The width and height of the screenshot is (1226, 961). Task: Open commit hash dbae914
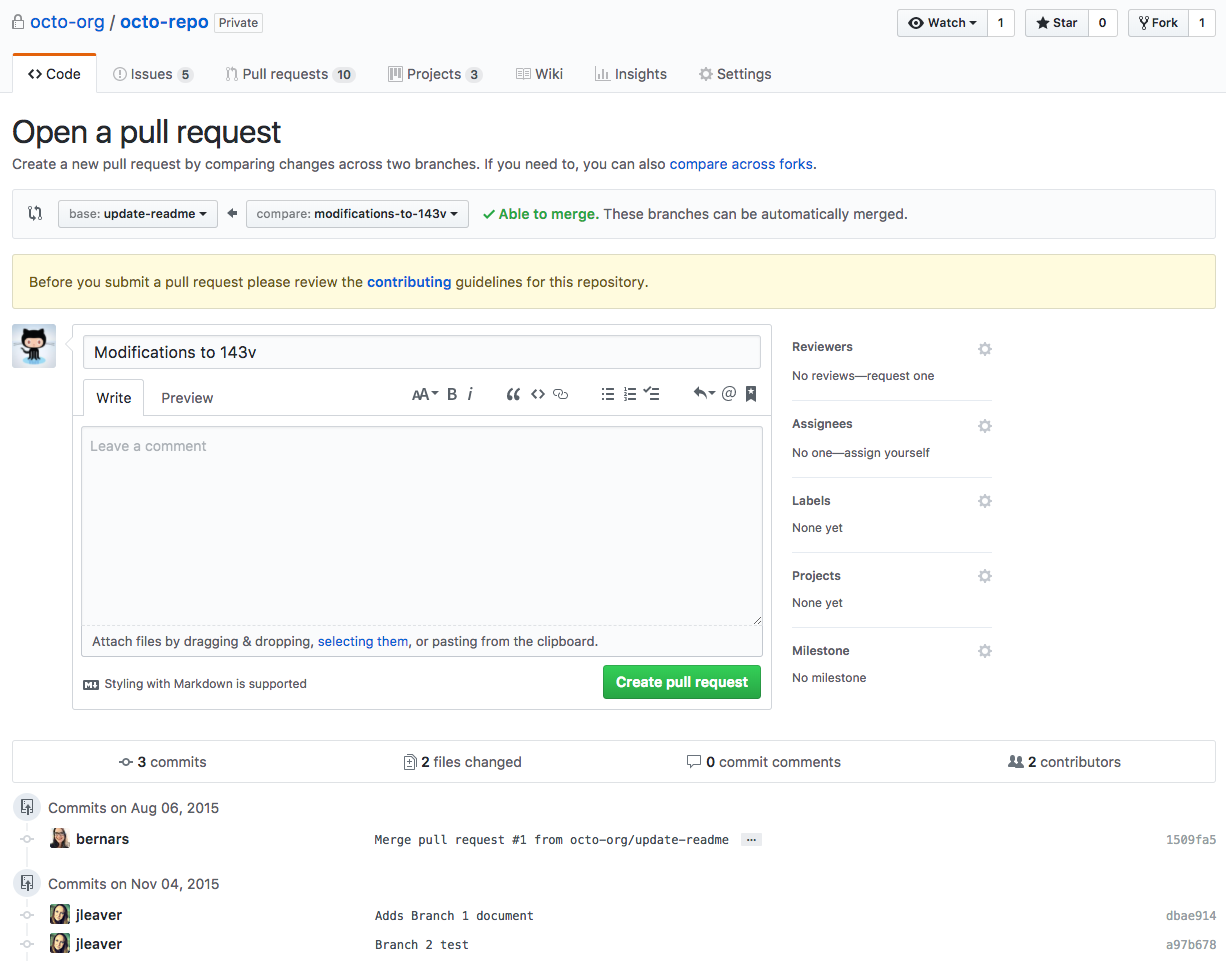[x=1191, y=916]
